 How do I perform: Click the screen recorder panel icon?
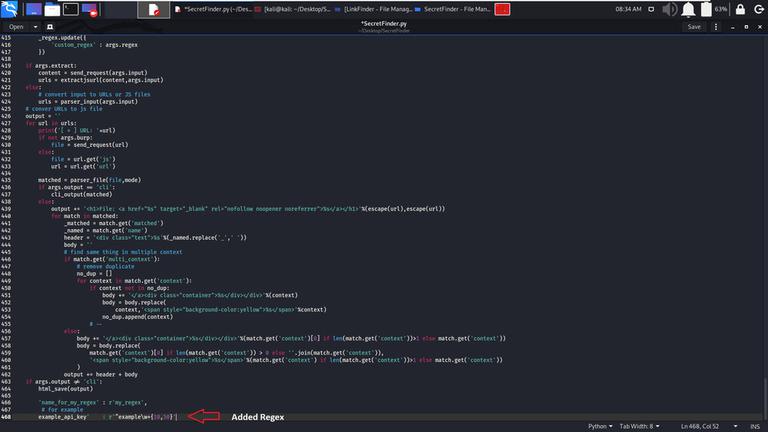click(x=90, y=9)
